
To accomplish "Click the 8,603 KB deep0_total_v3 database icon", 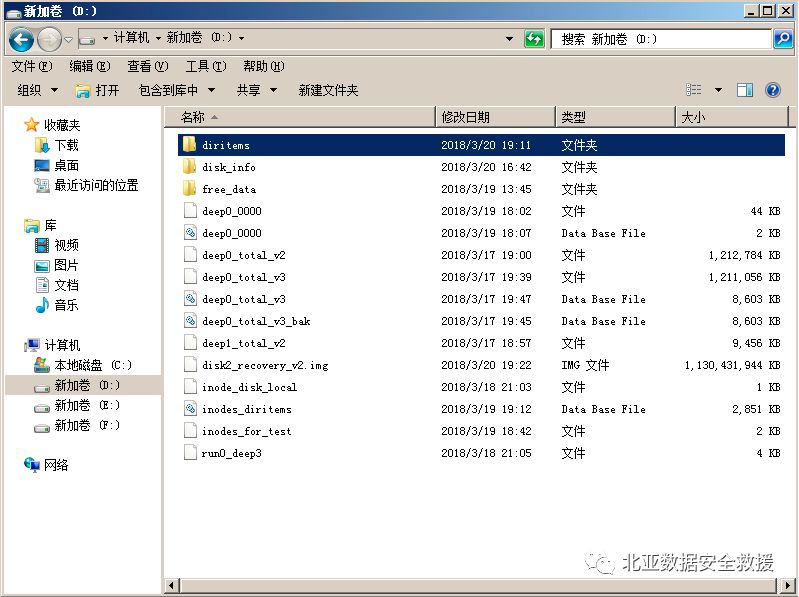I will point(190,298).
